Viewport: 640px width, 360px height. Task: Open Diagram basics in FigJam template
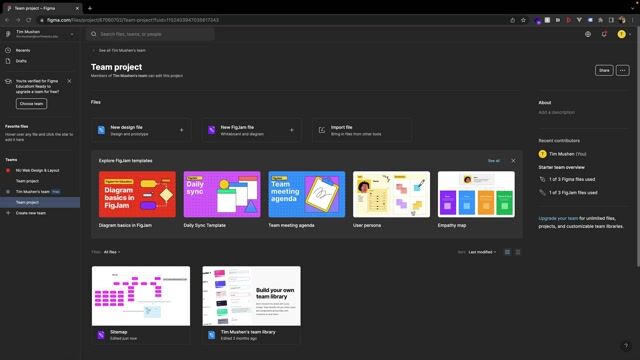click(x=137, y=194)
